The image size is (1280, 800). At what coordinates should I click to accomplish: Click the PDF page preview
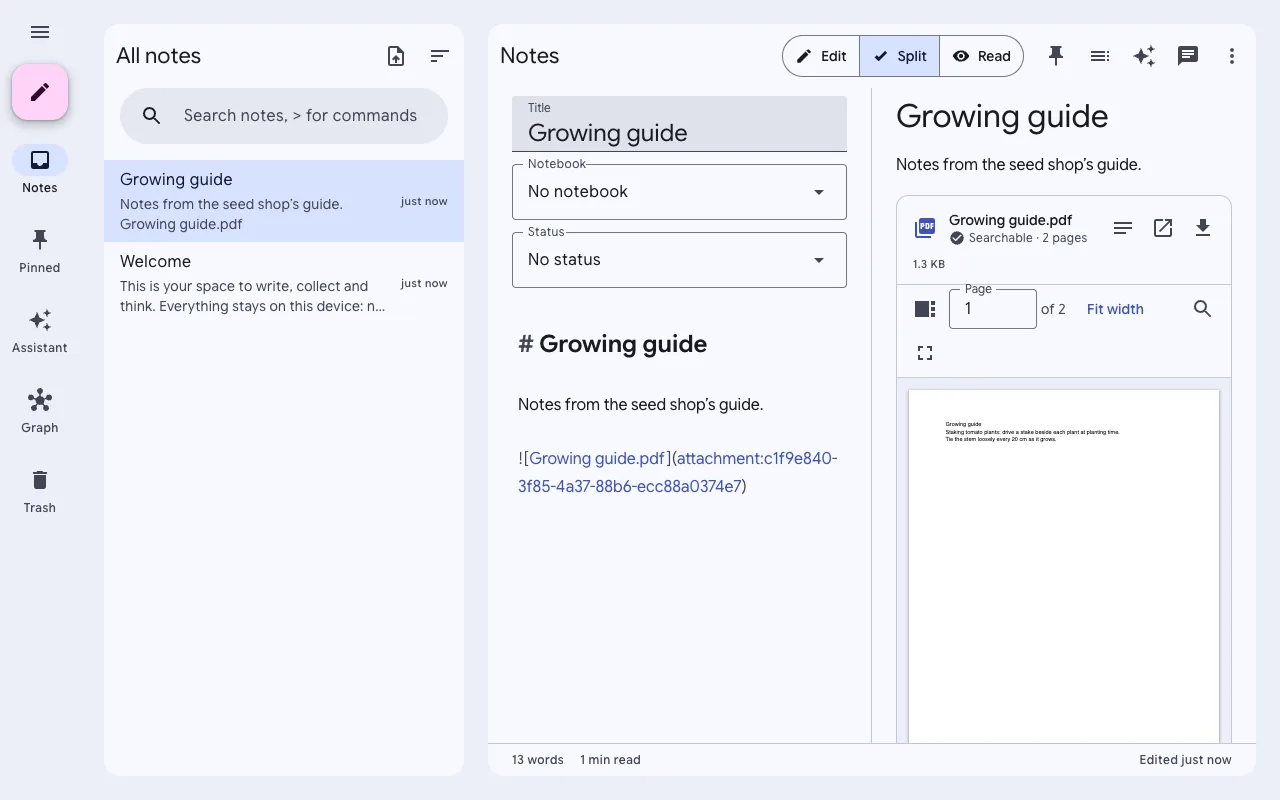point(1064,566)
